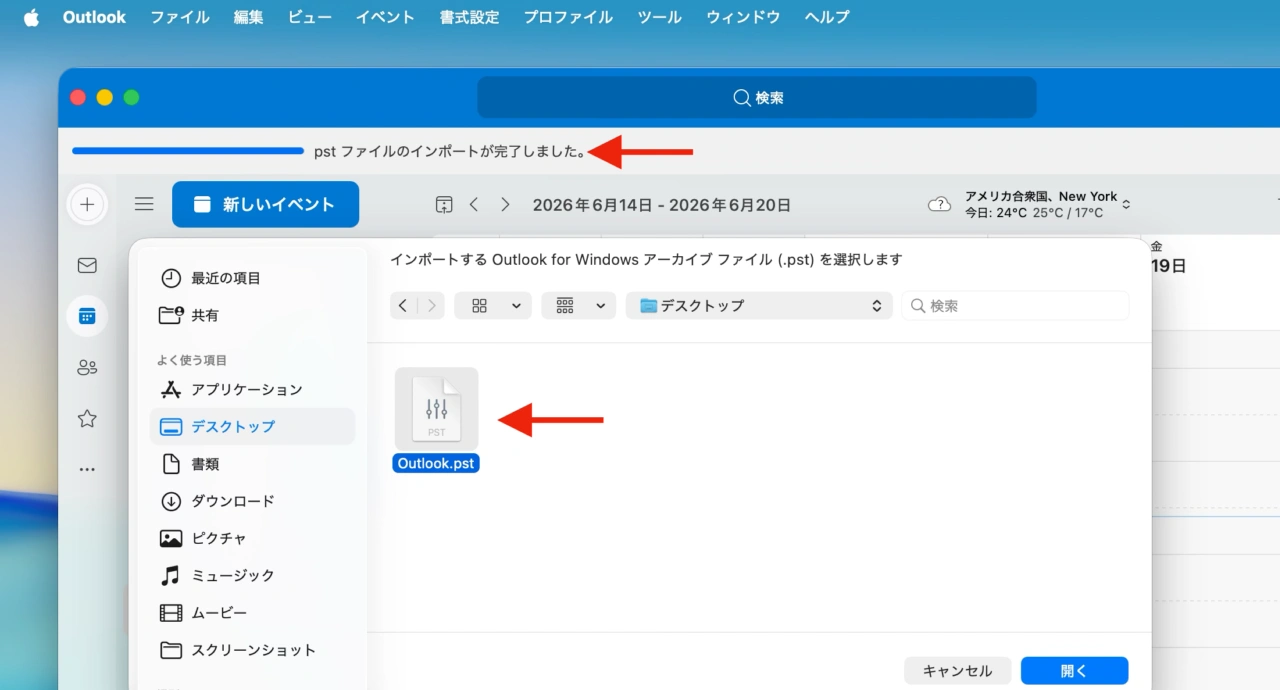This screenshot has height=690, width=1280.
Task: Open the ウィンドウ menu
Action: point(743,17)
